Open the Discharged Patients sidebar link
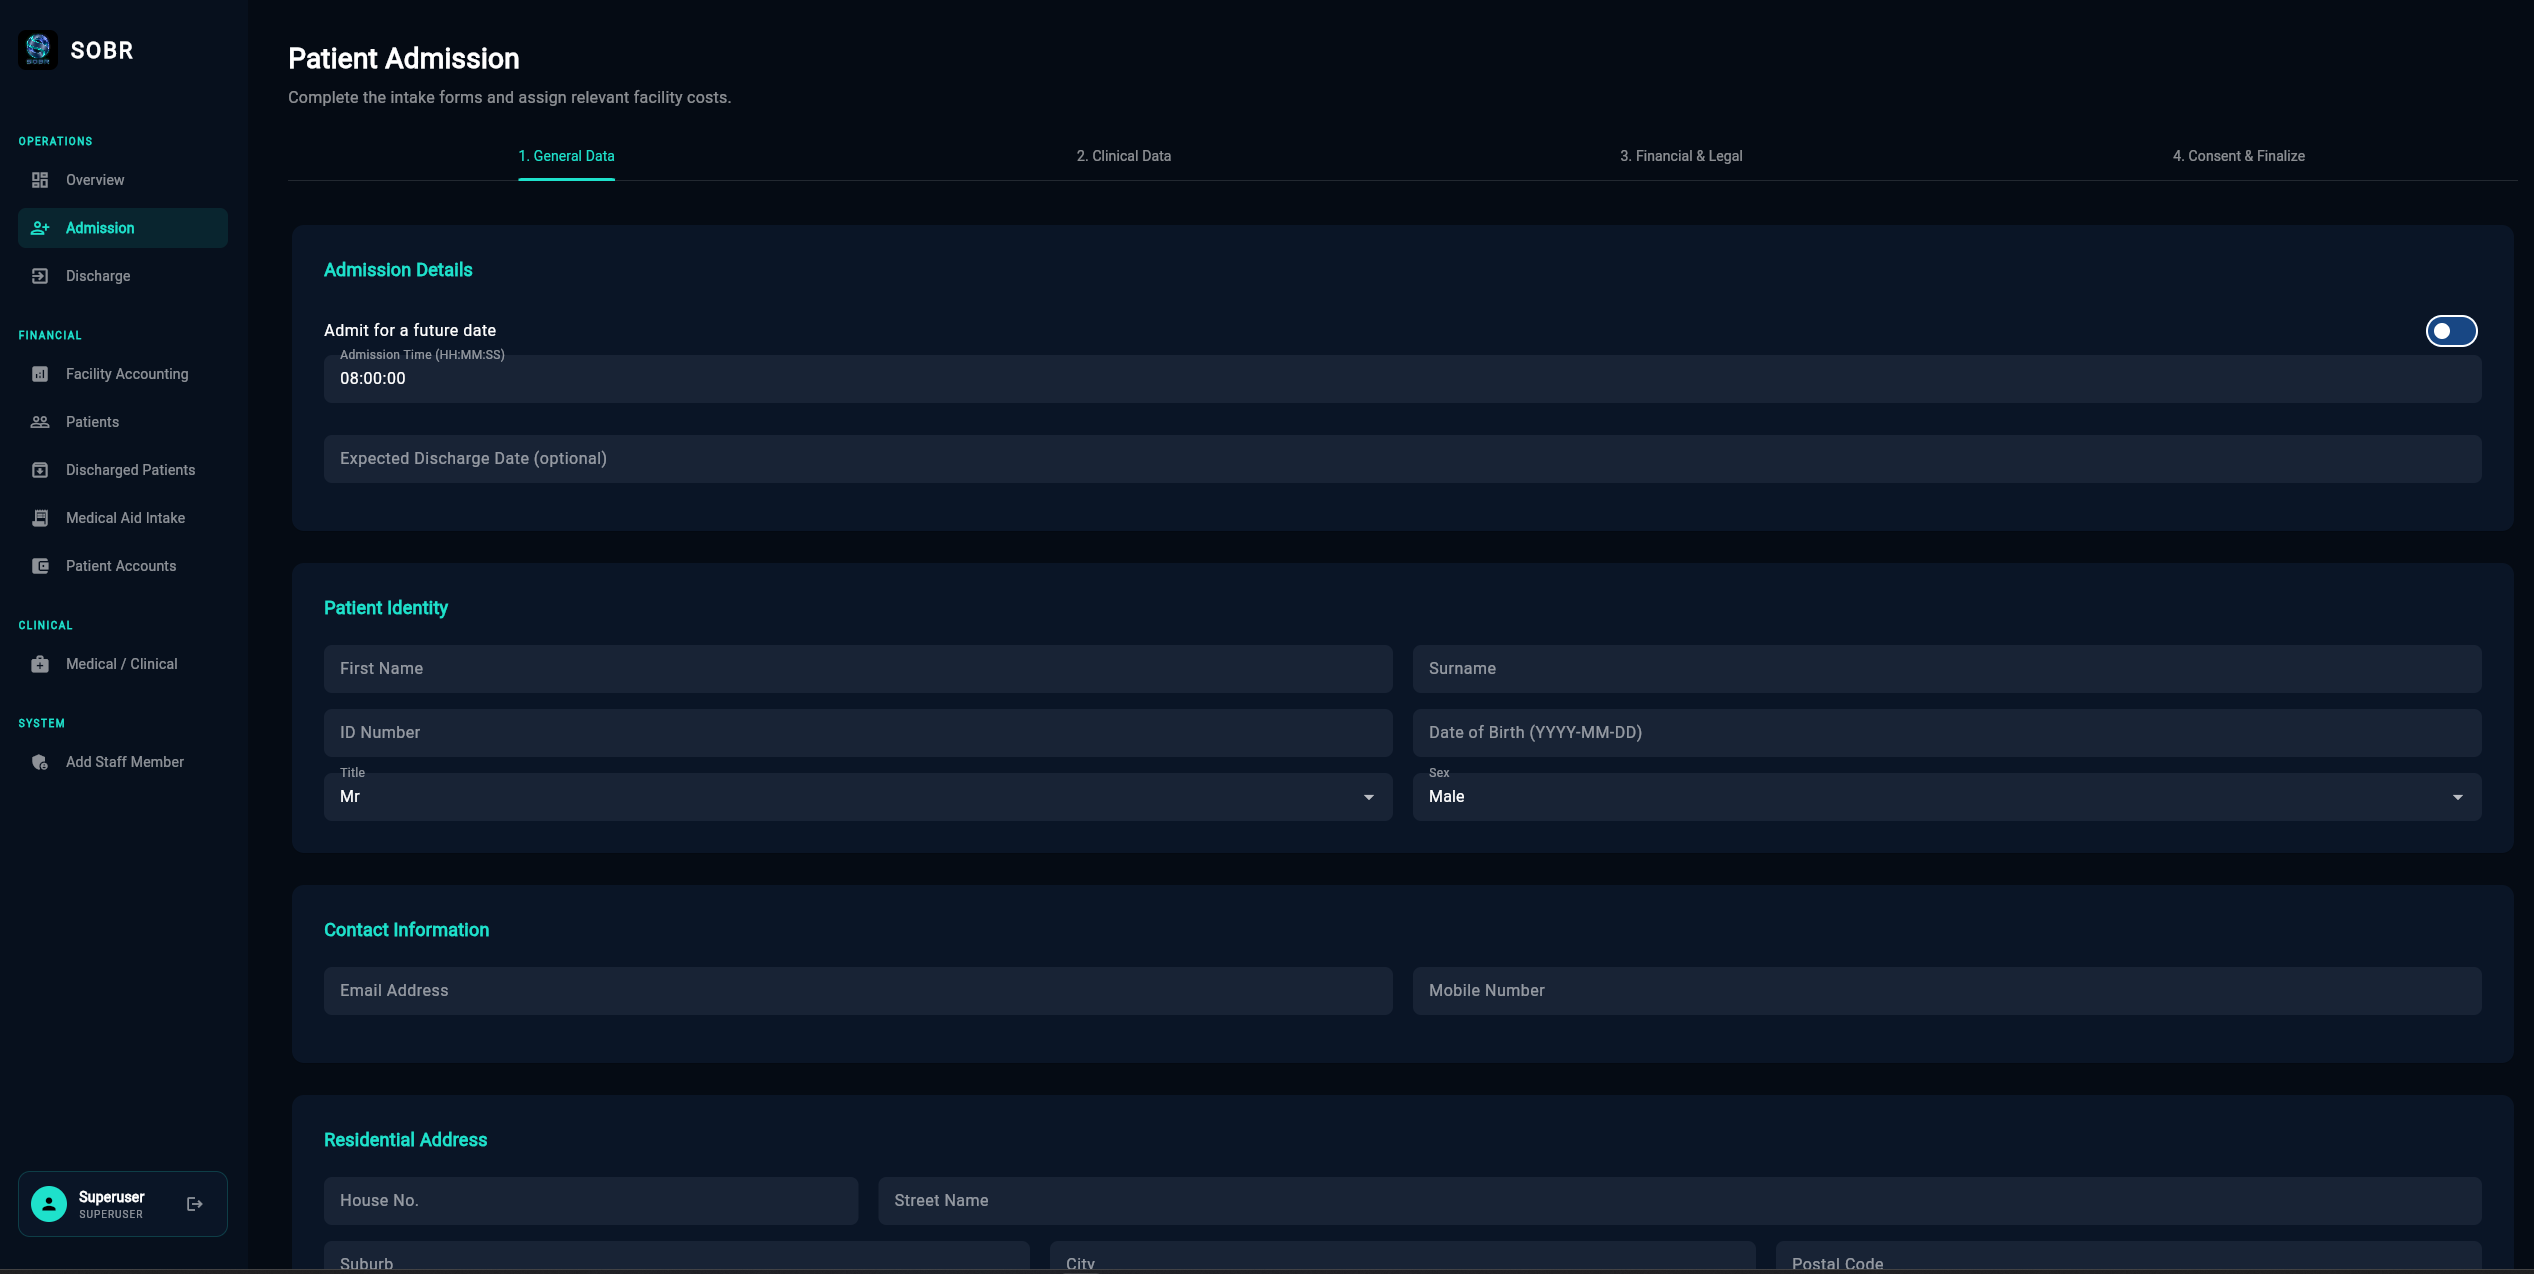2534x1274 pixels. (x=123, y=470)
